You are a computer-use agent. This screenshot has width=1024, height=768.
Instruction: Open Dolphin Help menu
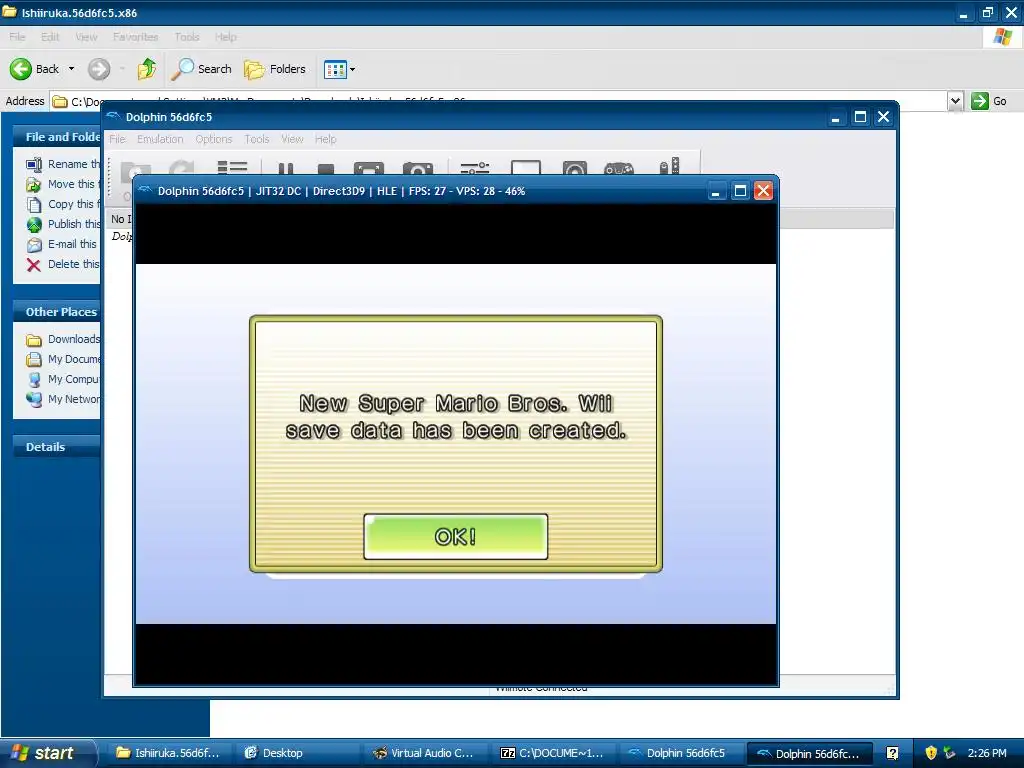coord(325,139)
